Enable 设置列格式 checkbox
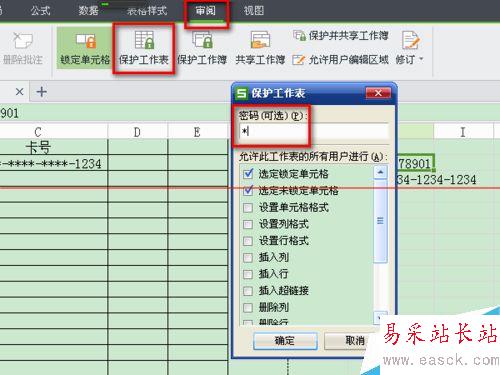Screen dimensions: 500x375 point(248,224)
